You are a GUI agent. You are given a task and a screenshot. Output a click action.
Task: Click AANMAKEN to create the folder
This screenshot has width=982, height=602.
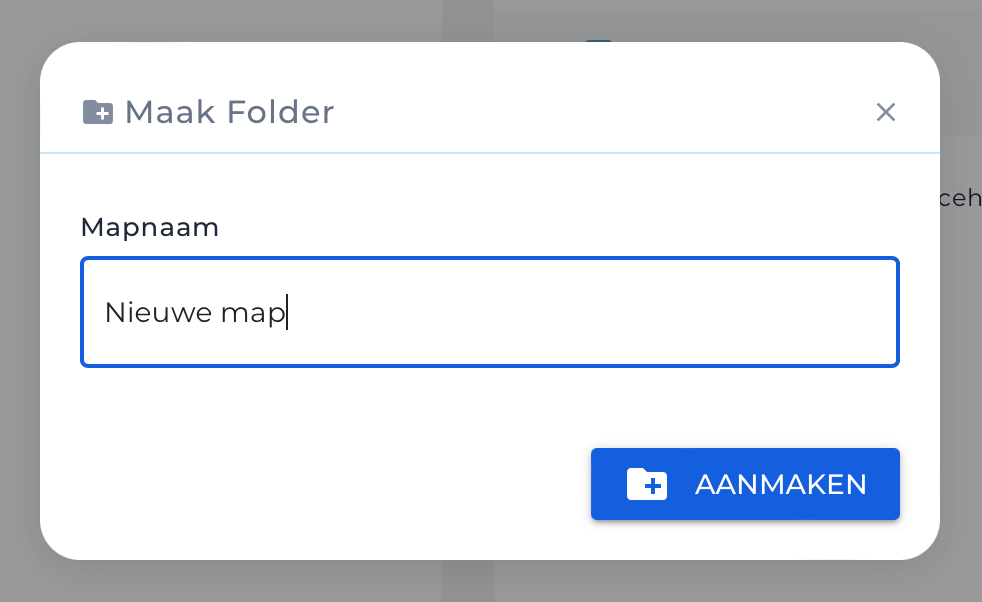745,484
